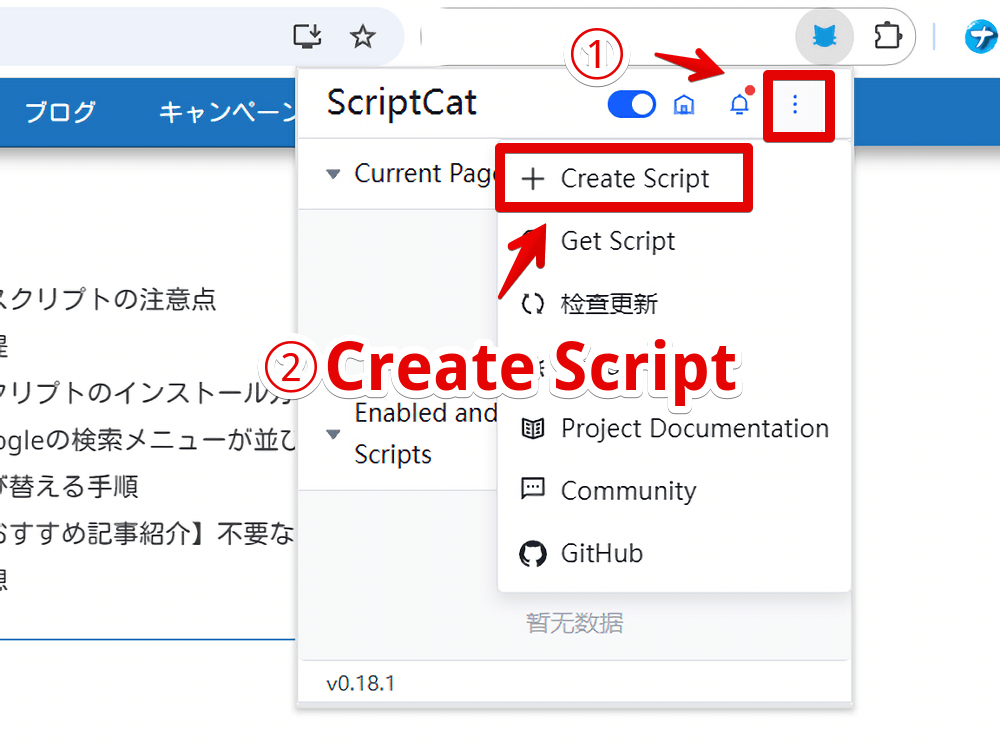Toggle the ScriptCat enable switch
The width and height of the screenshot is (1000, 748).
pyautogui.click(x=631, y=105)
